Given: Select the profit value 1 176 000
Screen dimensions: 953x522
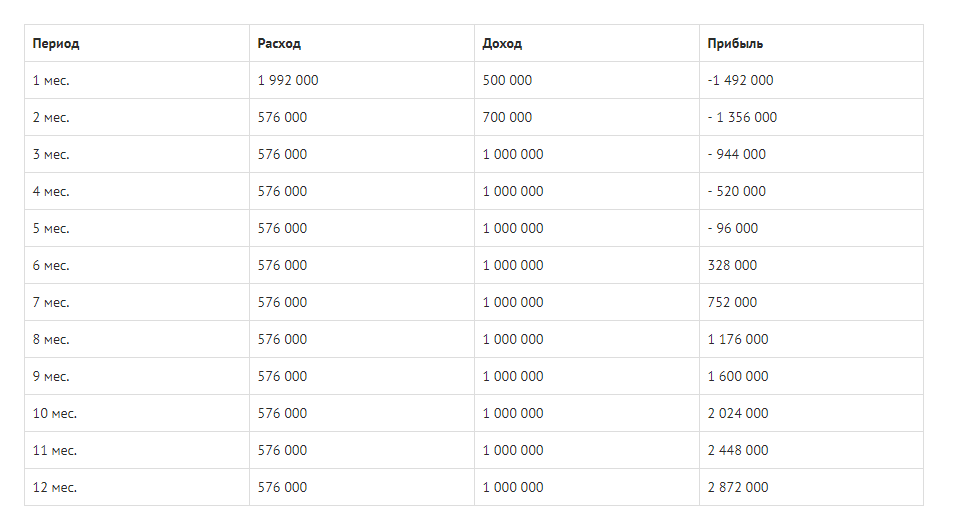Looking at the screenshot, I should pyautogui.click(x=738, y=340).
